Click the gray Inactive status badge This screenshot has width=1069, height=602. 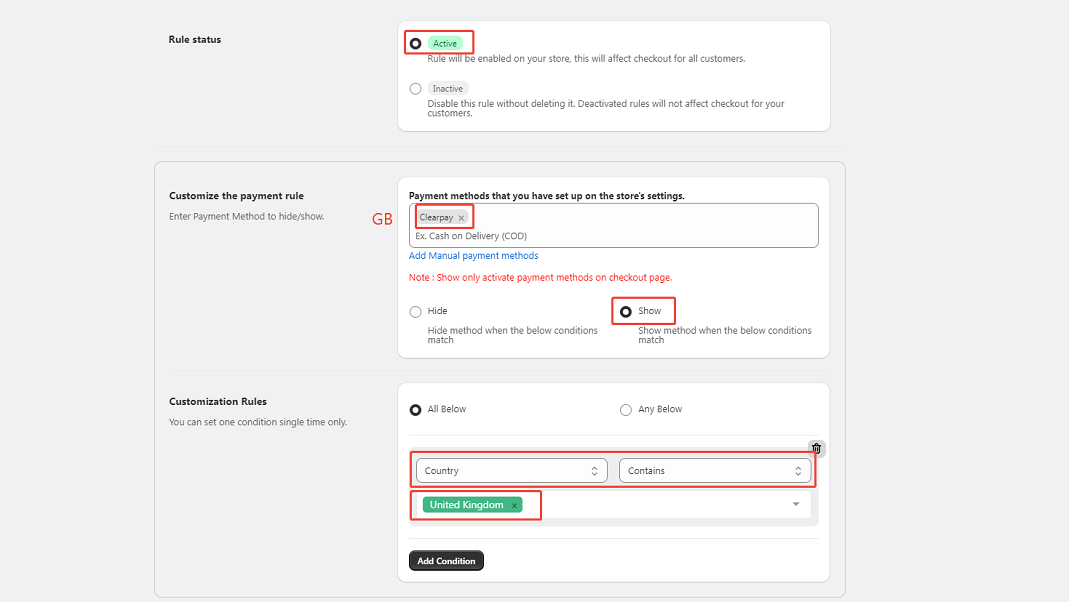447,89
